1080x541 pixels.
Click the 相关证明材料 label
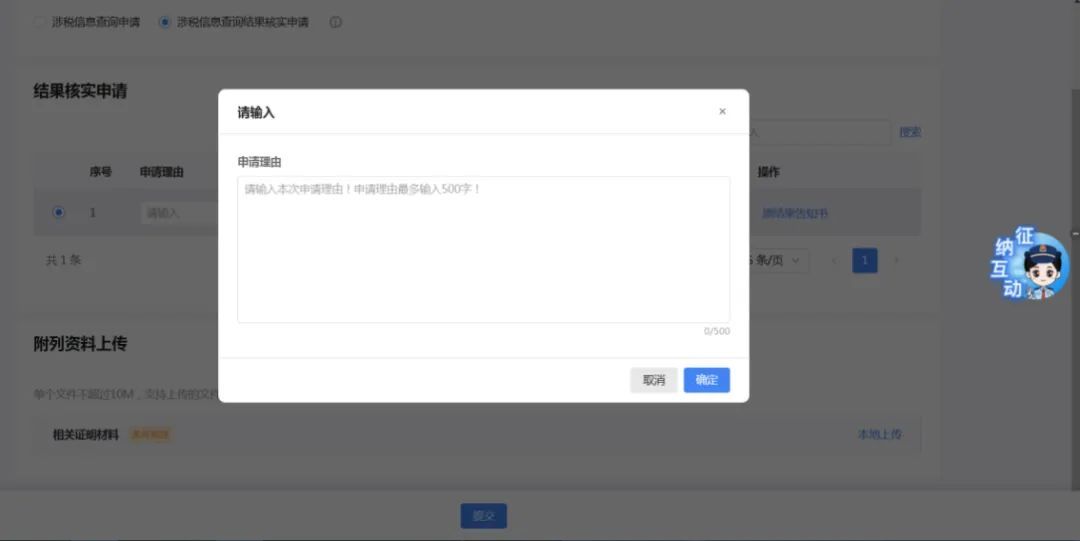coord(85,435)
